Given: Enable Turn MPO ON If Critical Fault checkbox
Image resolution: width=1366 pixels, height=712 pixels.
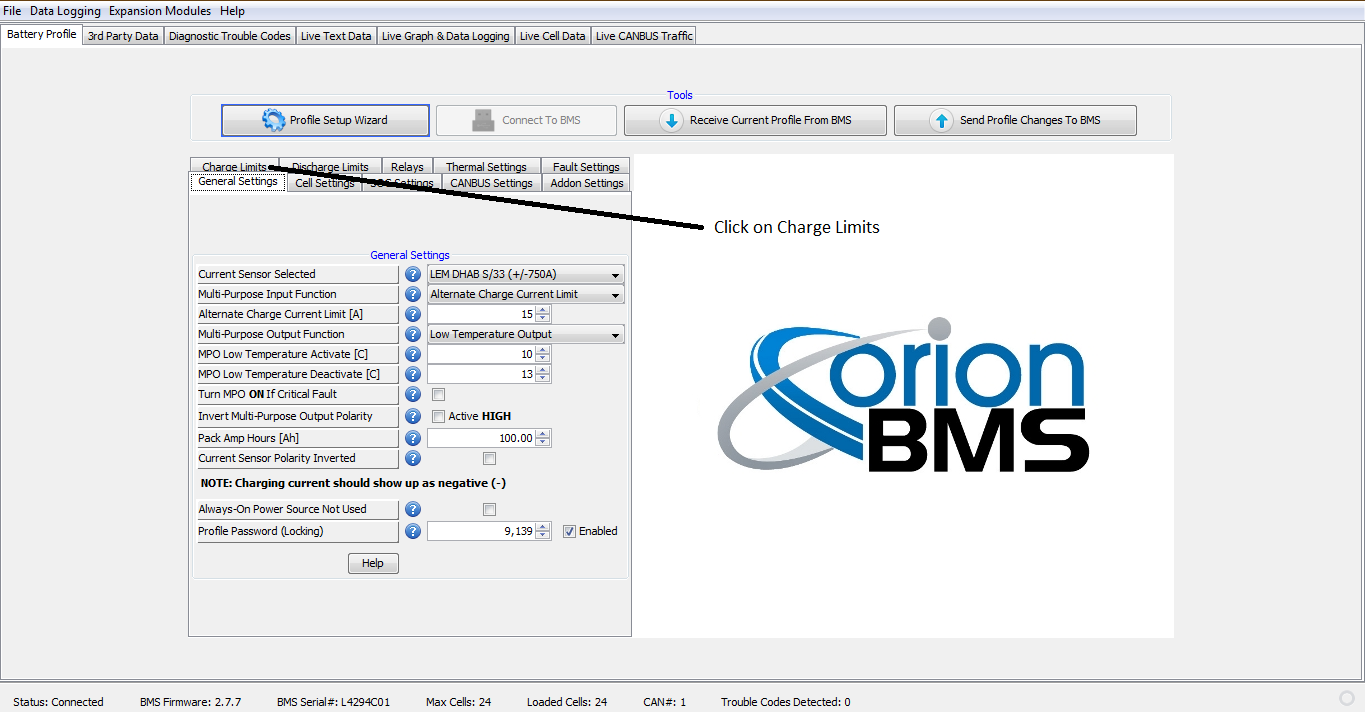Looking at the screenshot, I should [x=438, y=395].
